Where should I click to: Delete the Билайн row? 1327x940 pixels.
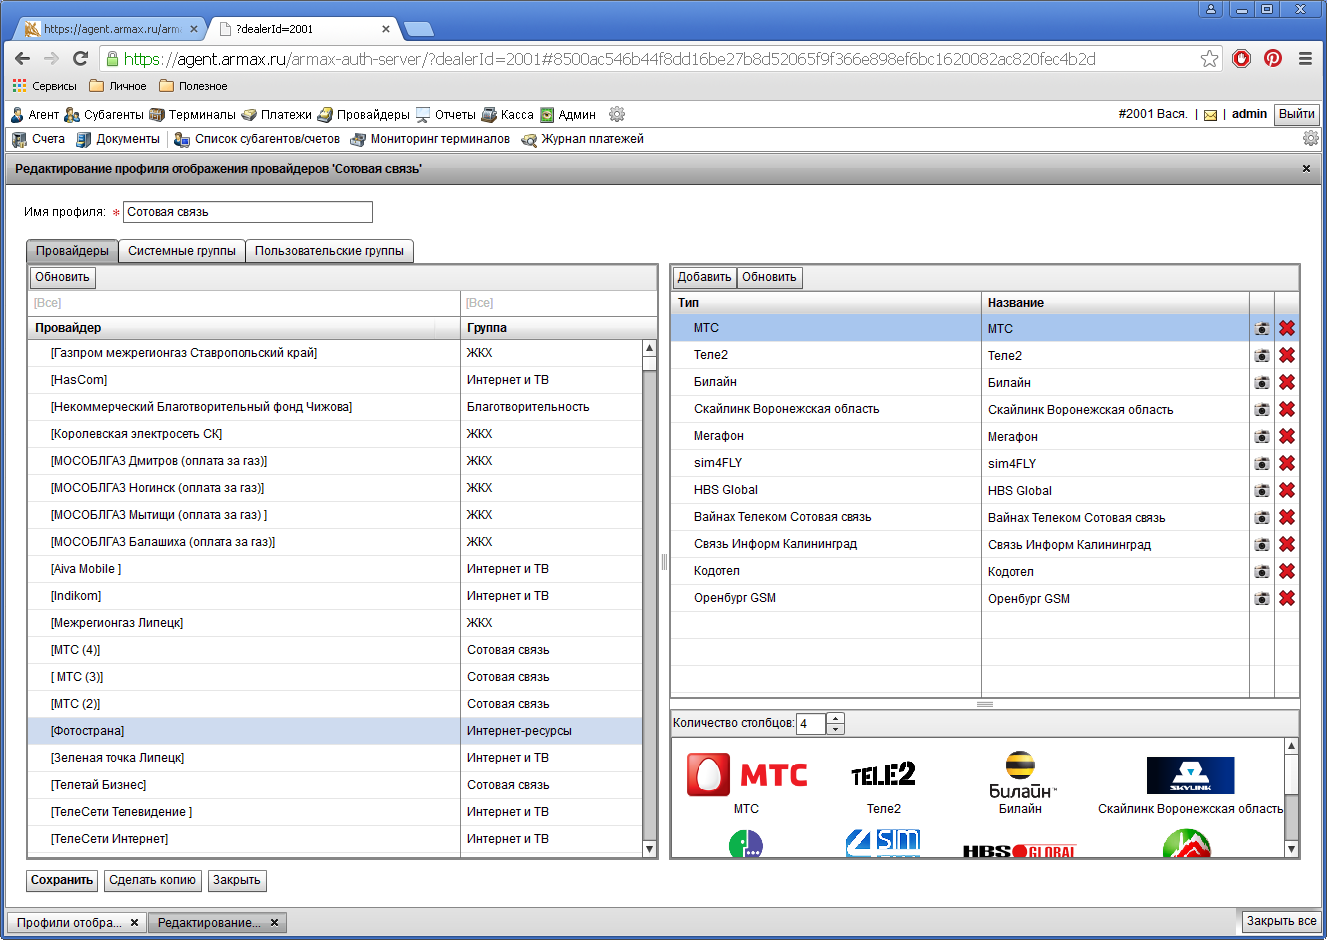coord(1287,382)
